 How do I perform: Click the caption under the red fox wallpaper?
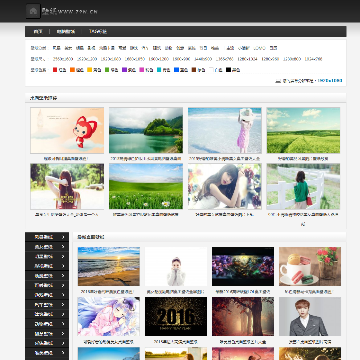point(66,159)
